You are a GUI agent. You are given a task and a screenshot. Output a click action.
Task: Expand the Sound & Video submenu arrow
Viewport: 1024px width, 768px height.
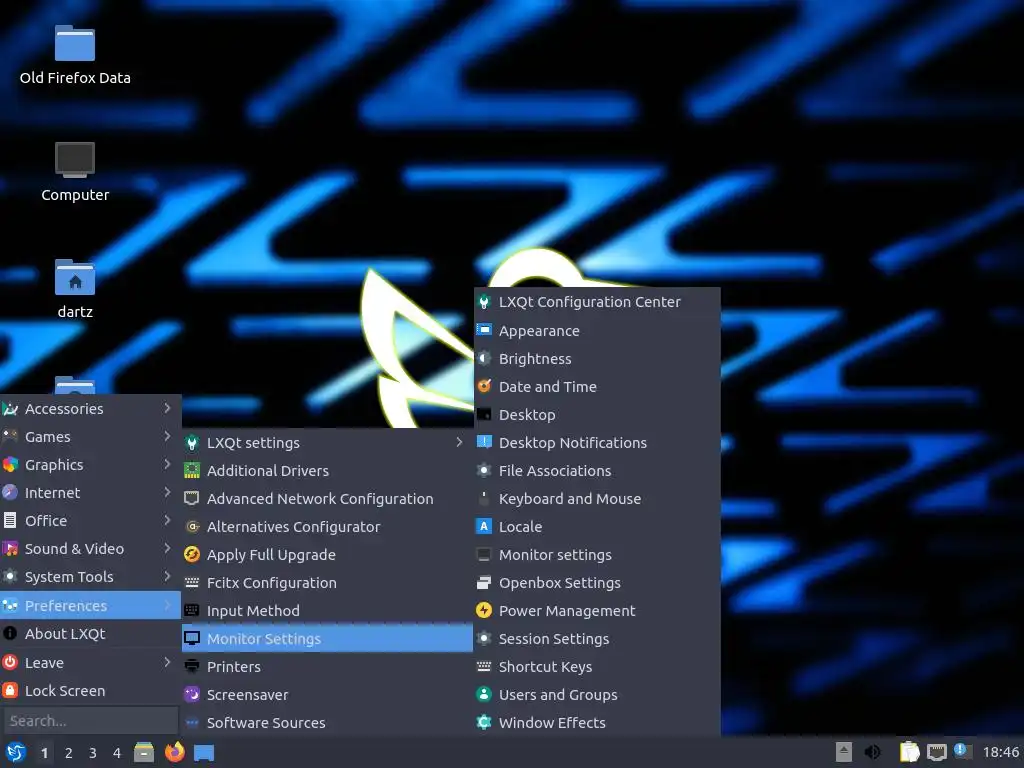[167, 549]
